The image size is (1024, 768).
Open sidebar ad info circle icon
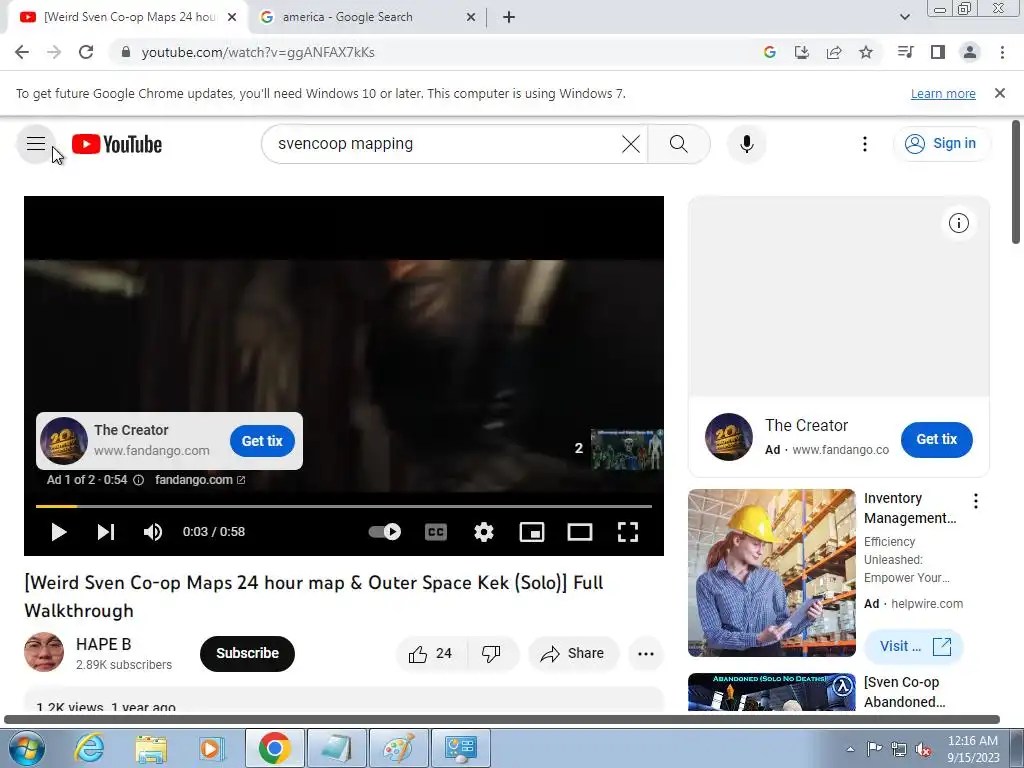(959, 223)
